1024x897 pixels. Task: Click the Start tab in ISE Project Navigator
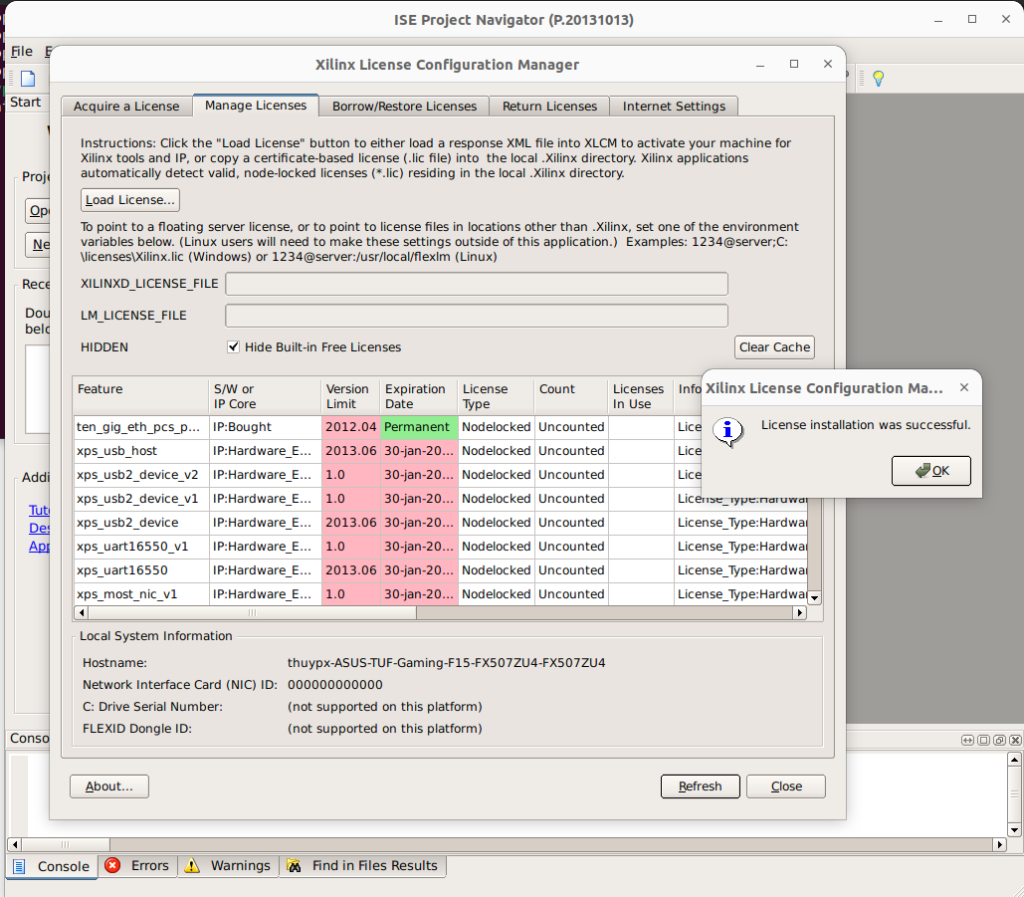[x=25, y=102]
